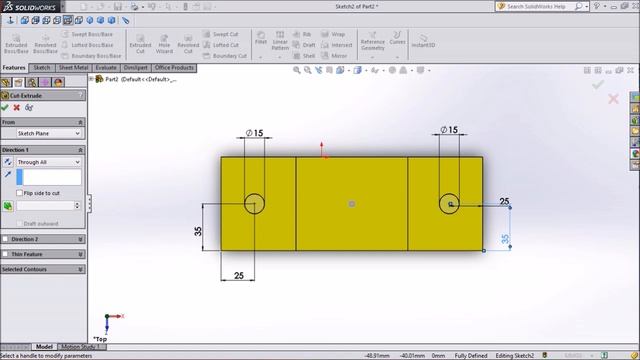Open the Motion Study 1 tab

click(80, 347)
